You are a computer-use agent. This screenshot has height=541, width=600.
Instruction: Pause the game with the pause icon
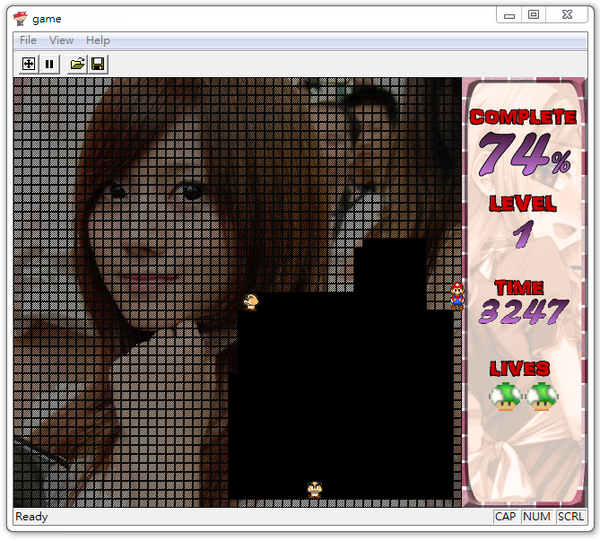point(49,64)
